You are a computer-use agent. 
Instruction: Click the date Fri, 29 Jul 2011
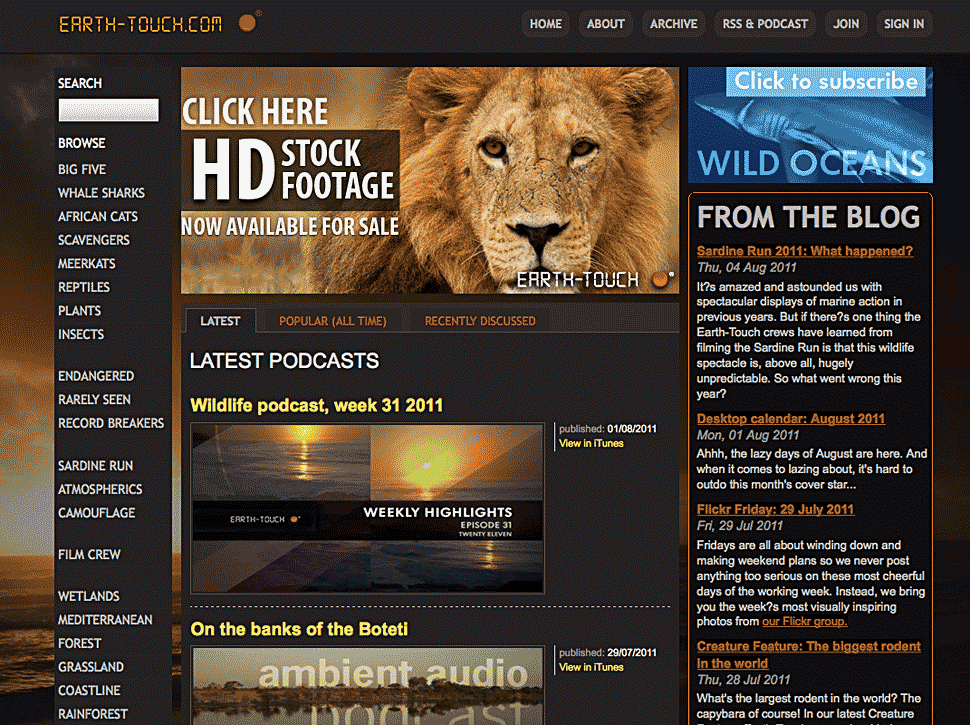click(x=740, y=526)
